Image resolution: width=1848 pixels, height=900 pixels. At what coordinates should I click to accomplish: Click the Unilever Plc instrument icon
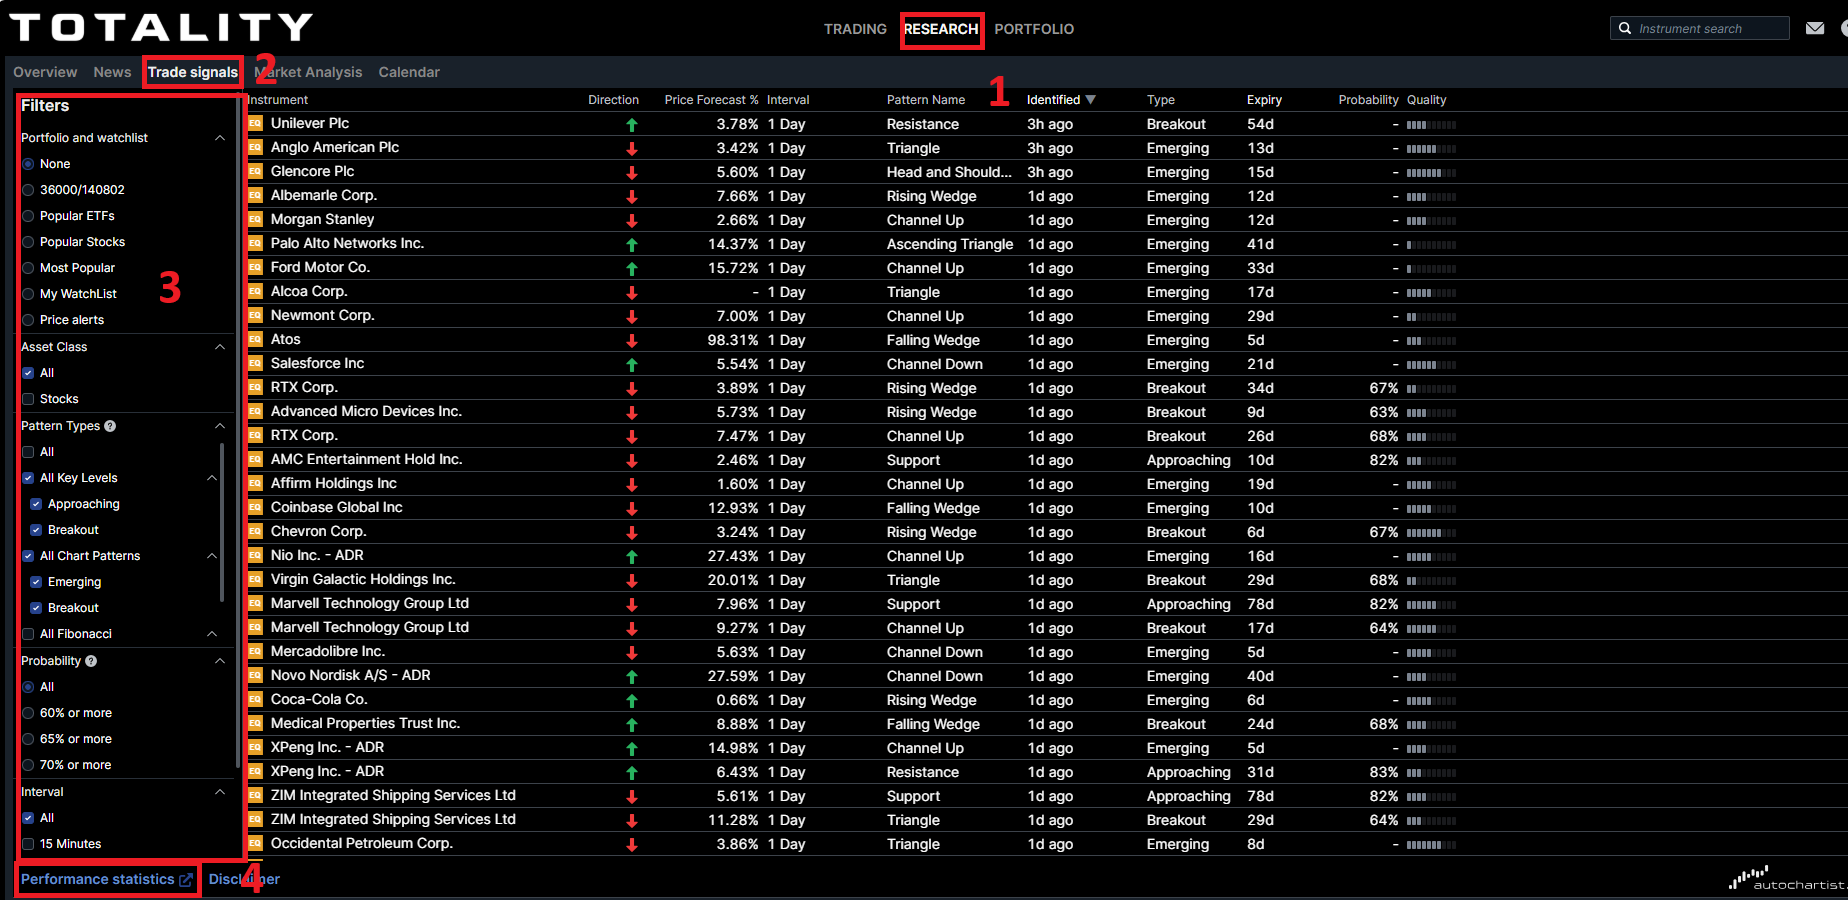(x=255, y=123)
